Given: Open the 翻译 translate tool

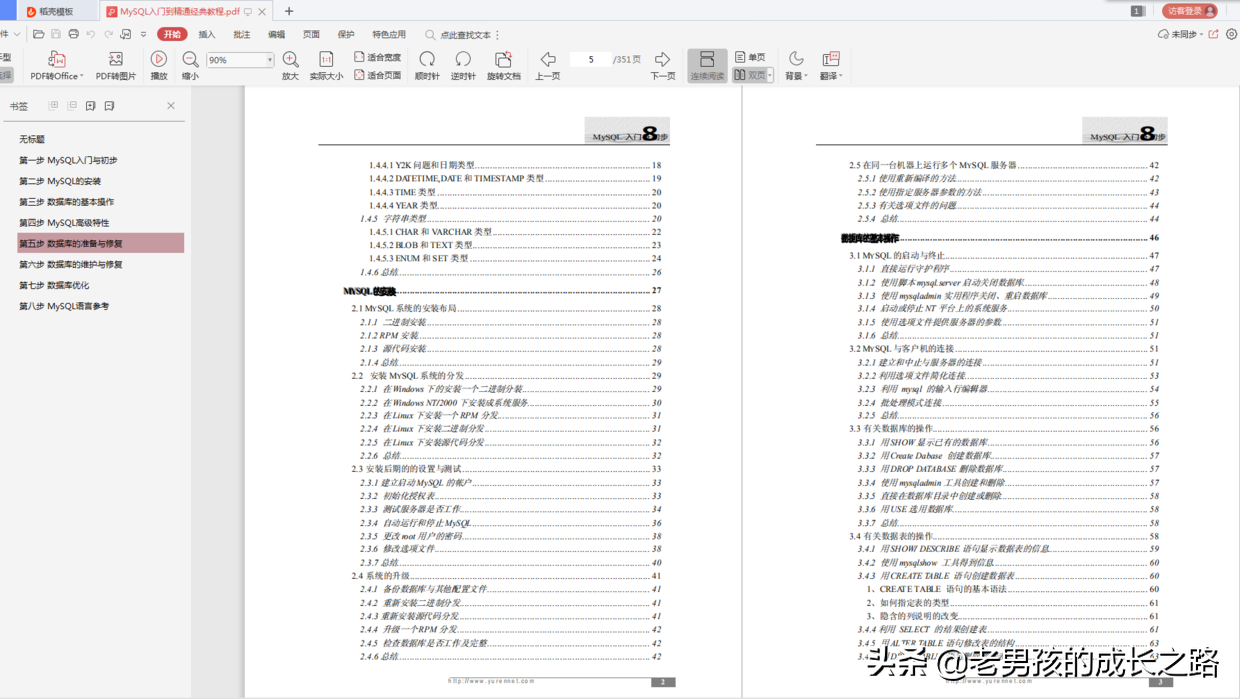Looking at the screenshot, I should coord(831,66).
